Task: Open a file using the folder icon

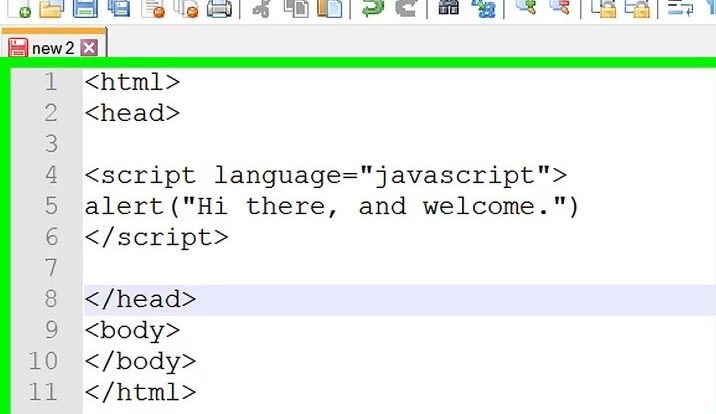Action: [51, 8]
